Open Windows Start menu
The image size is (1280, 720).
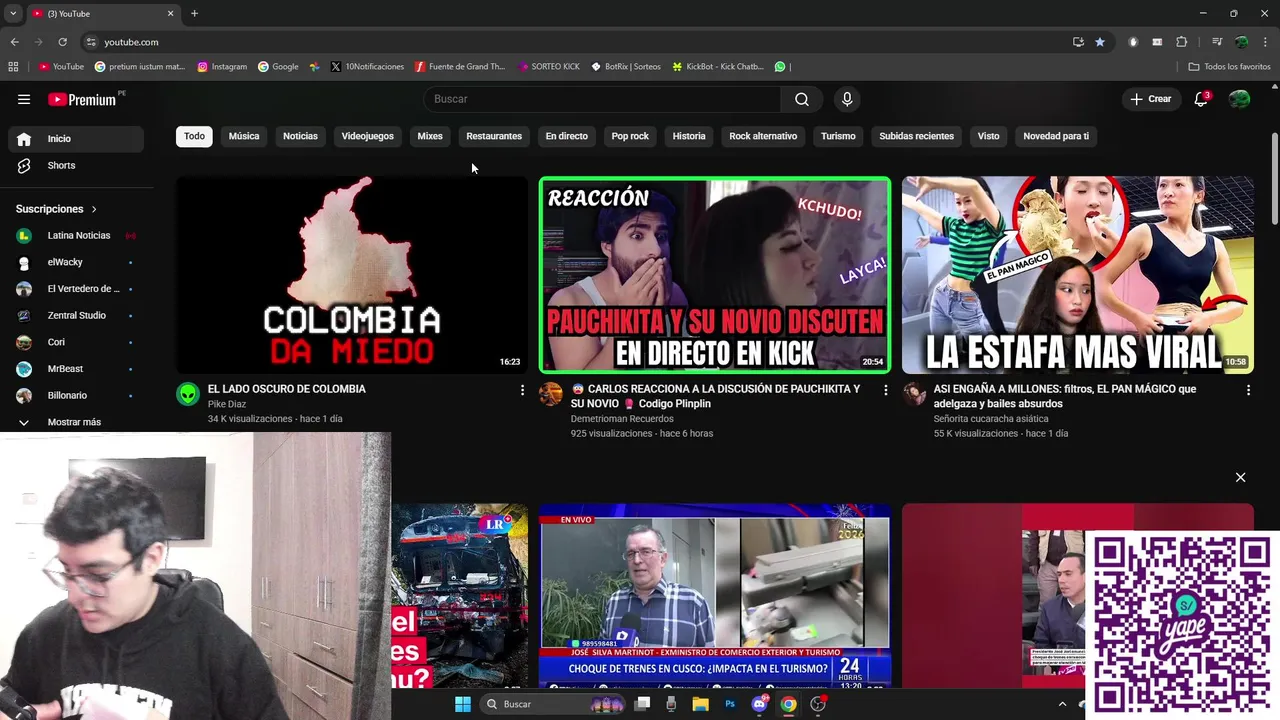[463, 704]
